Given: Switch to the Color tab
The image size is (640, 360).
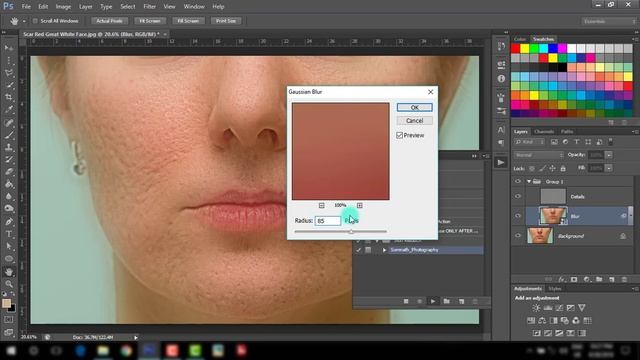Looking at the screenshot, I should pyautogui.click(x=520, y=39).
